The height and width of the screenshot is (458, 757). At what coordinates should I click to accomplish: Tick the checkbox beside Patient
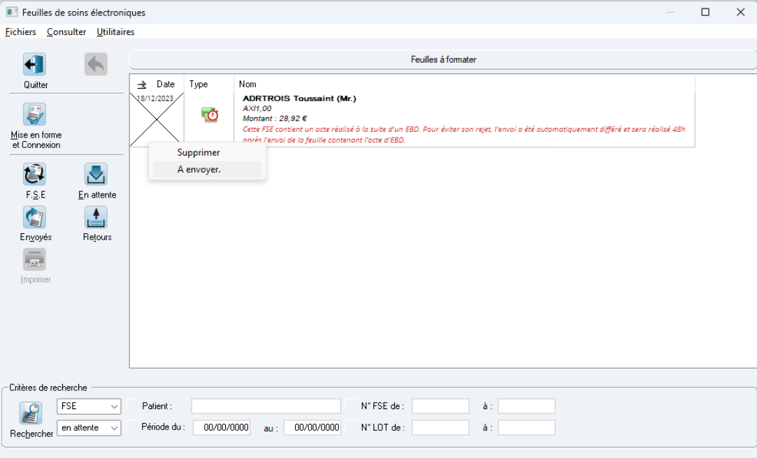132,407
